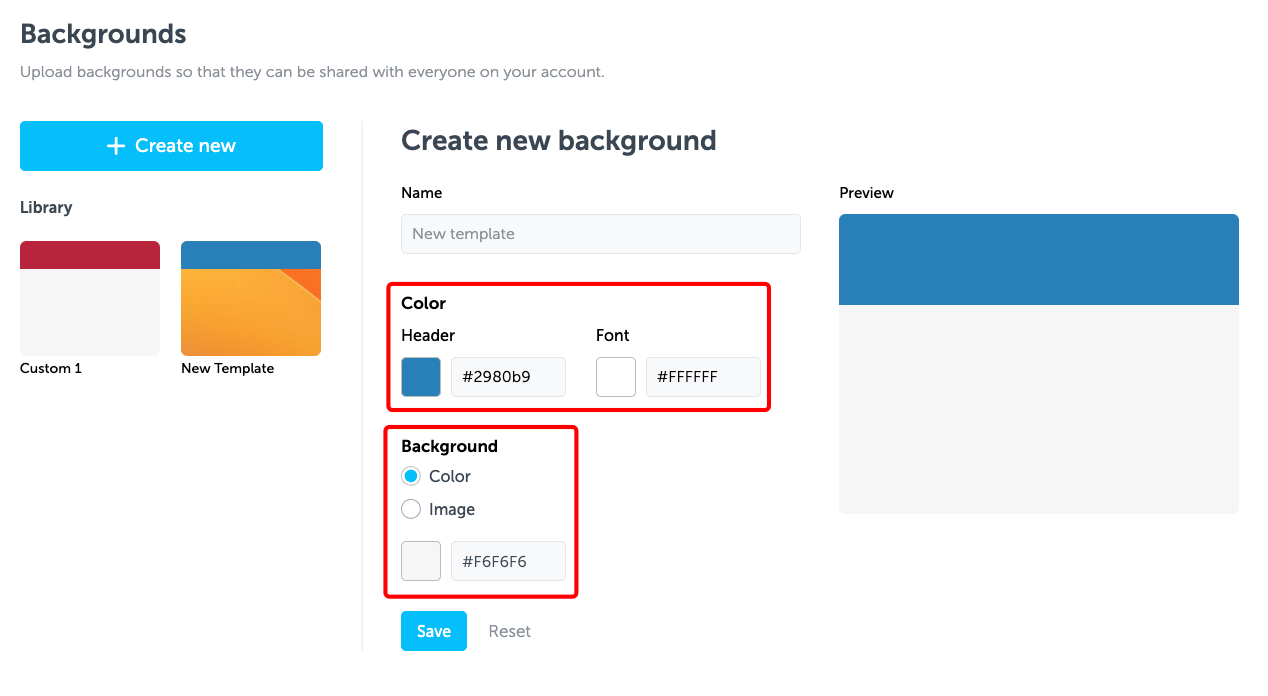The width and height of the screenshot is (1268, 696).
Task: Click the Backgrounds page heading
Action: tap(103, 34)
